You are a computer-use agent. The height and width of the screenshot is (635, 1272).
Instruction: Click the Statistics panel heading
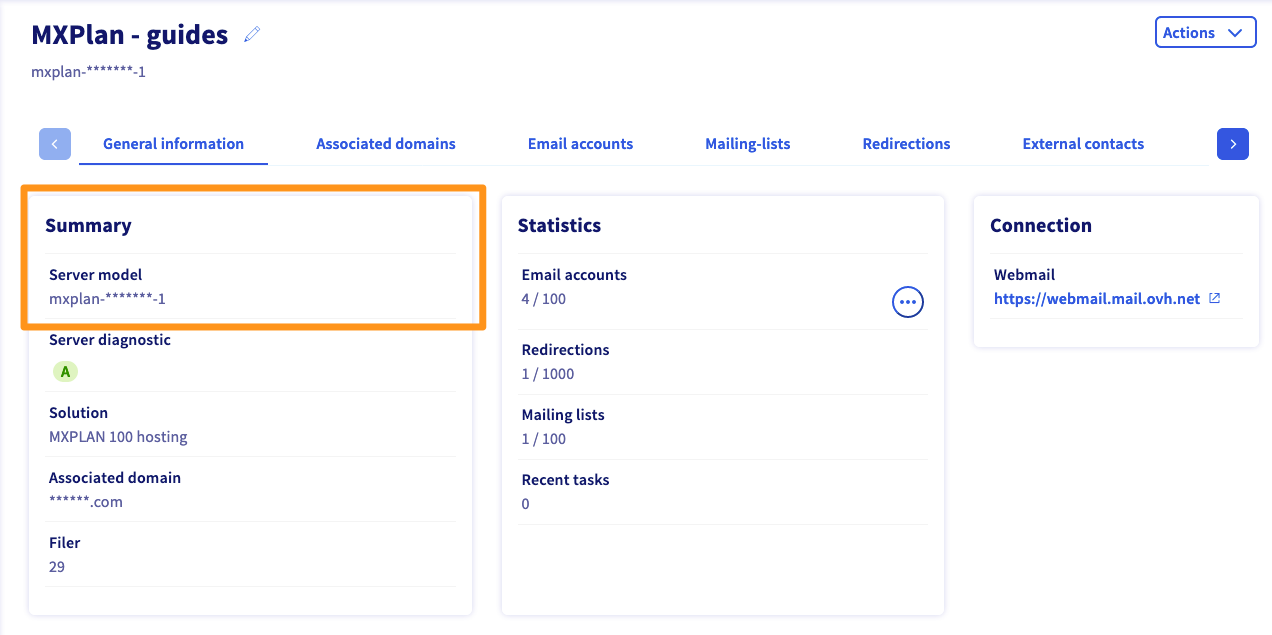(559, 226)
